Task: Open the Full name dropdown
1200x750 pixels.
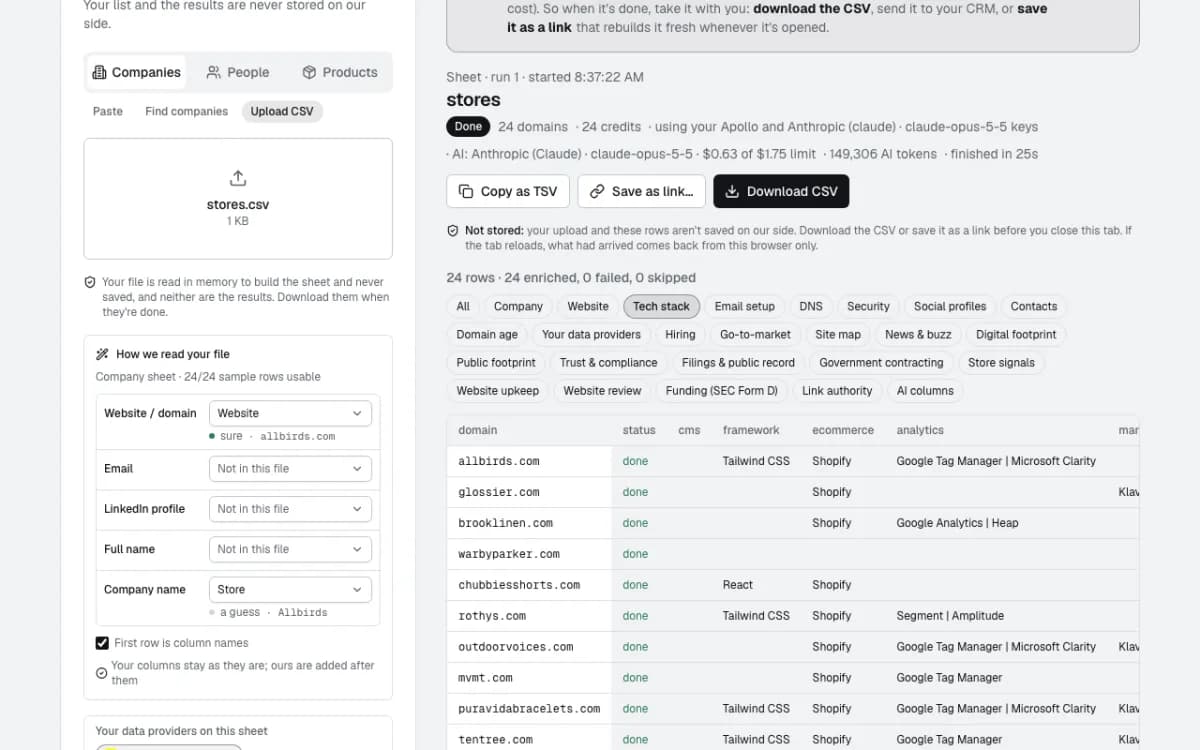Action: click(x=290, y=549)
